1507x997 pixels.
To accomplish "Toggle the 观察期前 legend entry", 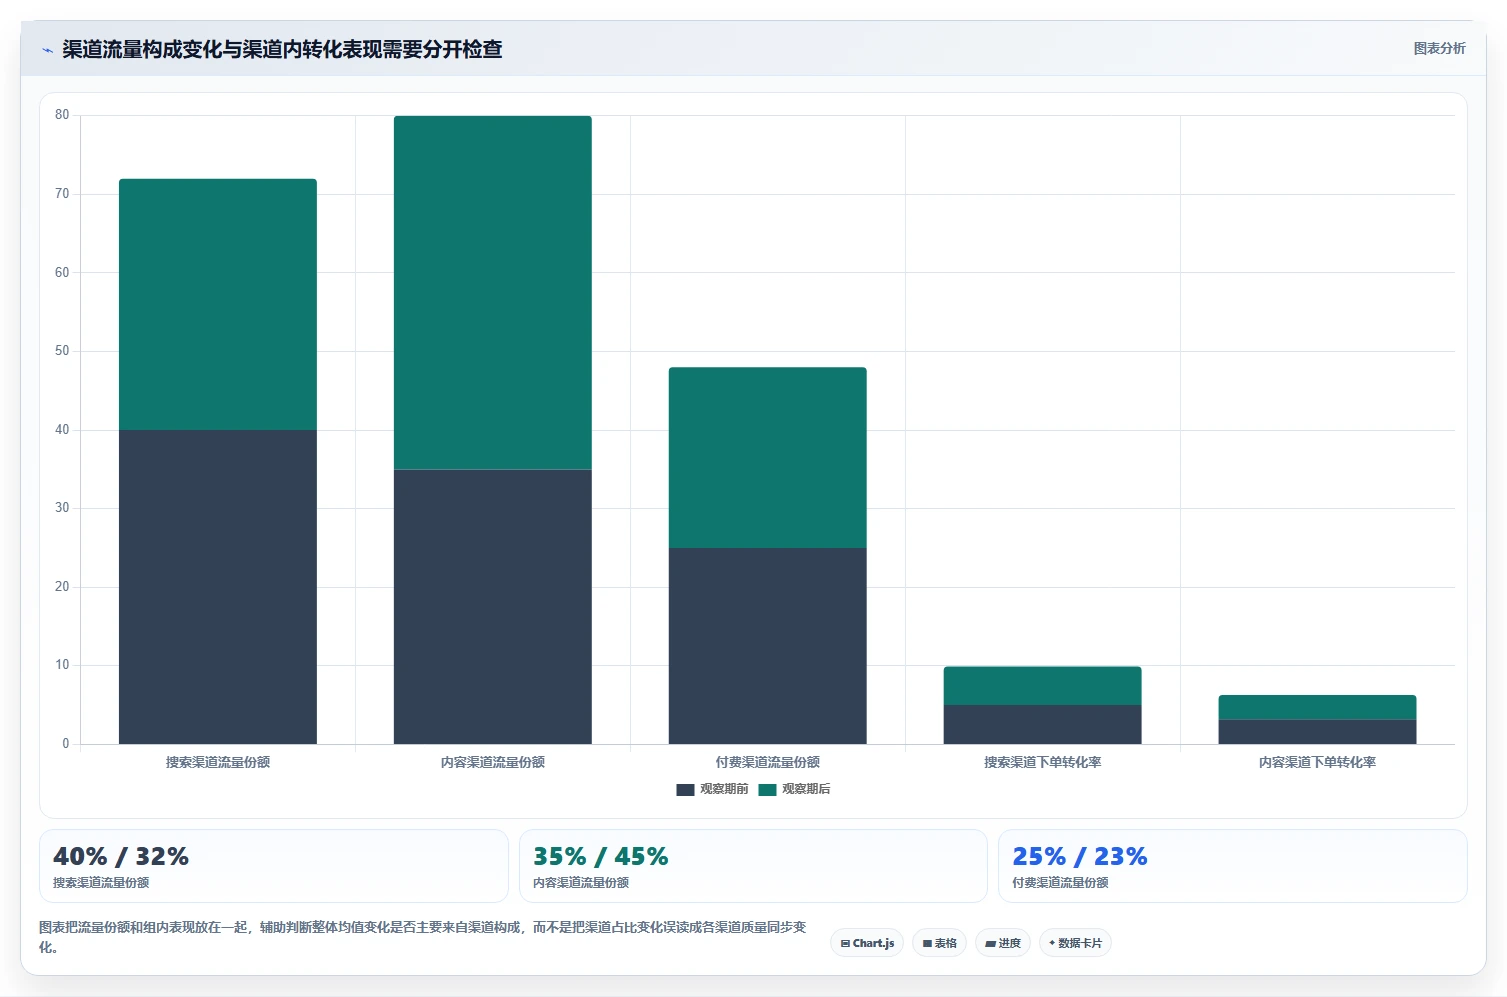I will [712, 789].
